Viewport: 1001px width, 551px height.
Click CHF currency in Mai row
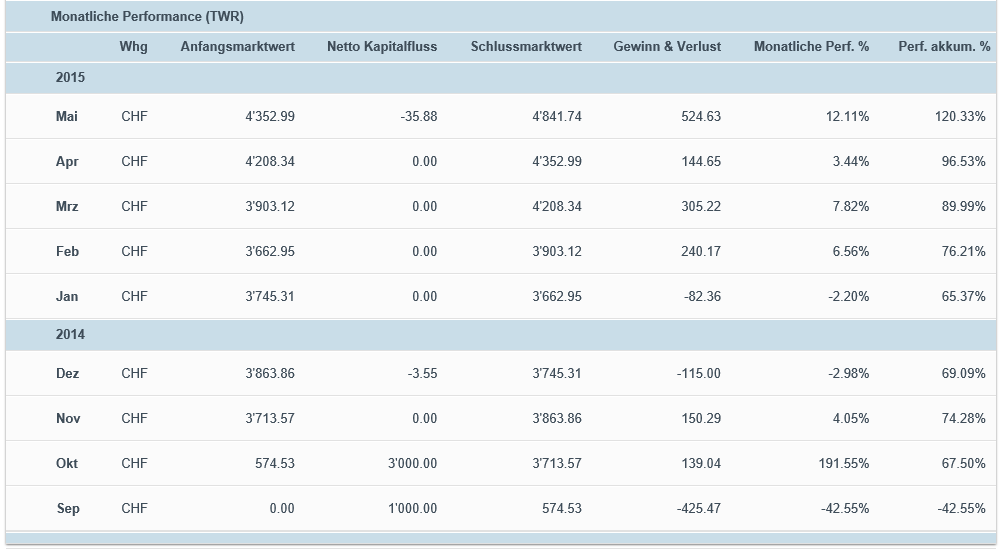click(134, 116)
